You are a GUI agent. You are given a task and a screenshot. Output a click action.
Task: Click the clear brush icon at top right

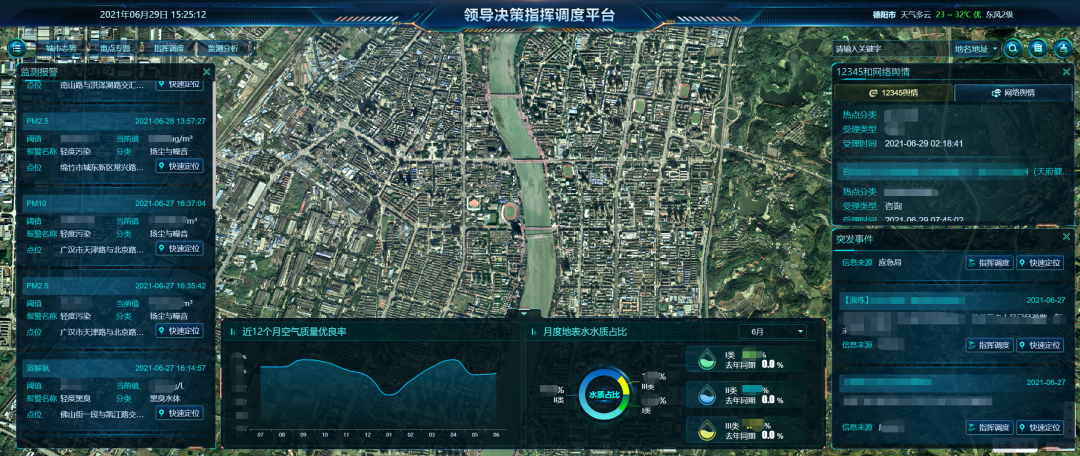tap(1061, 47)
